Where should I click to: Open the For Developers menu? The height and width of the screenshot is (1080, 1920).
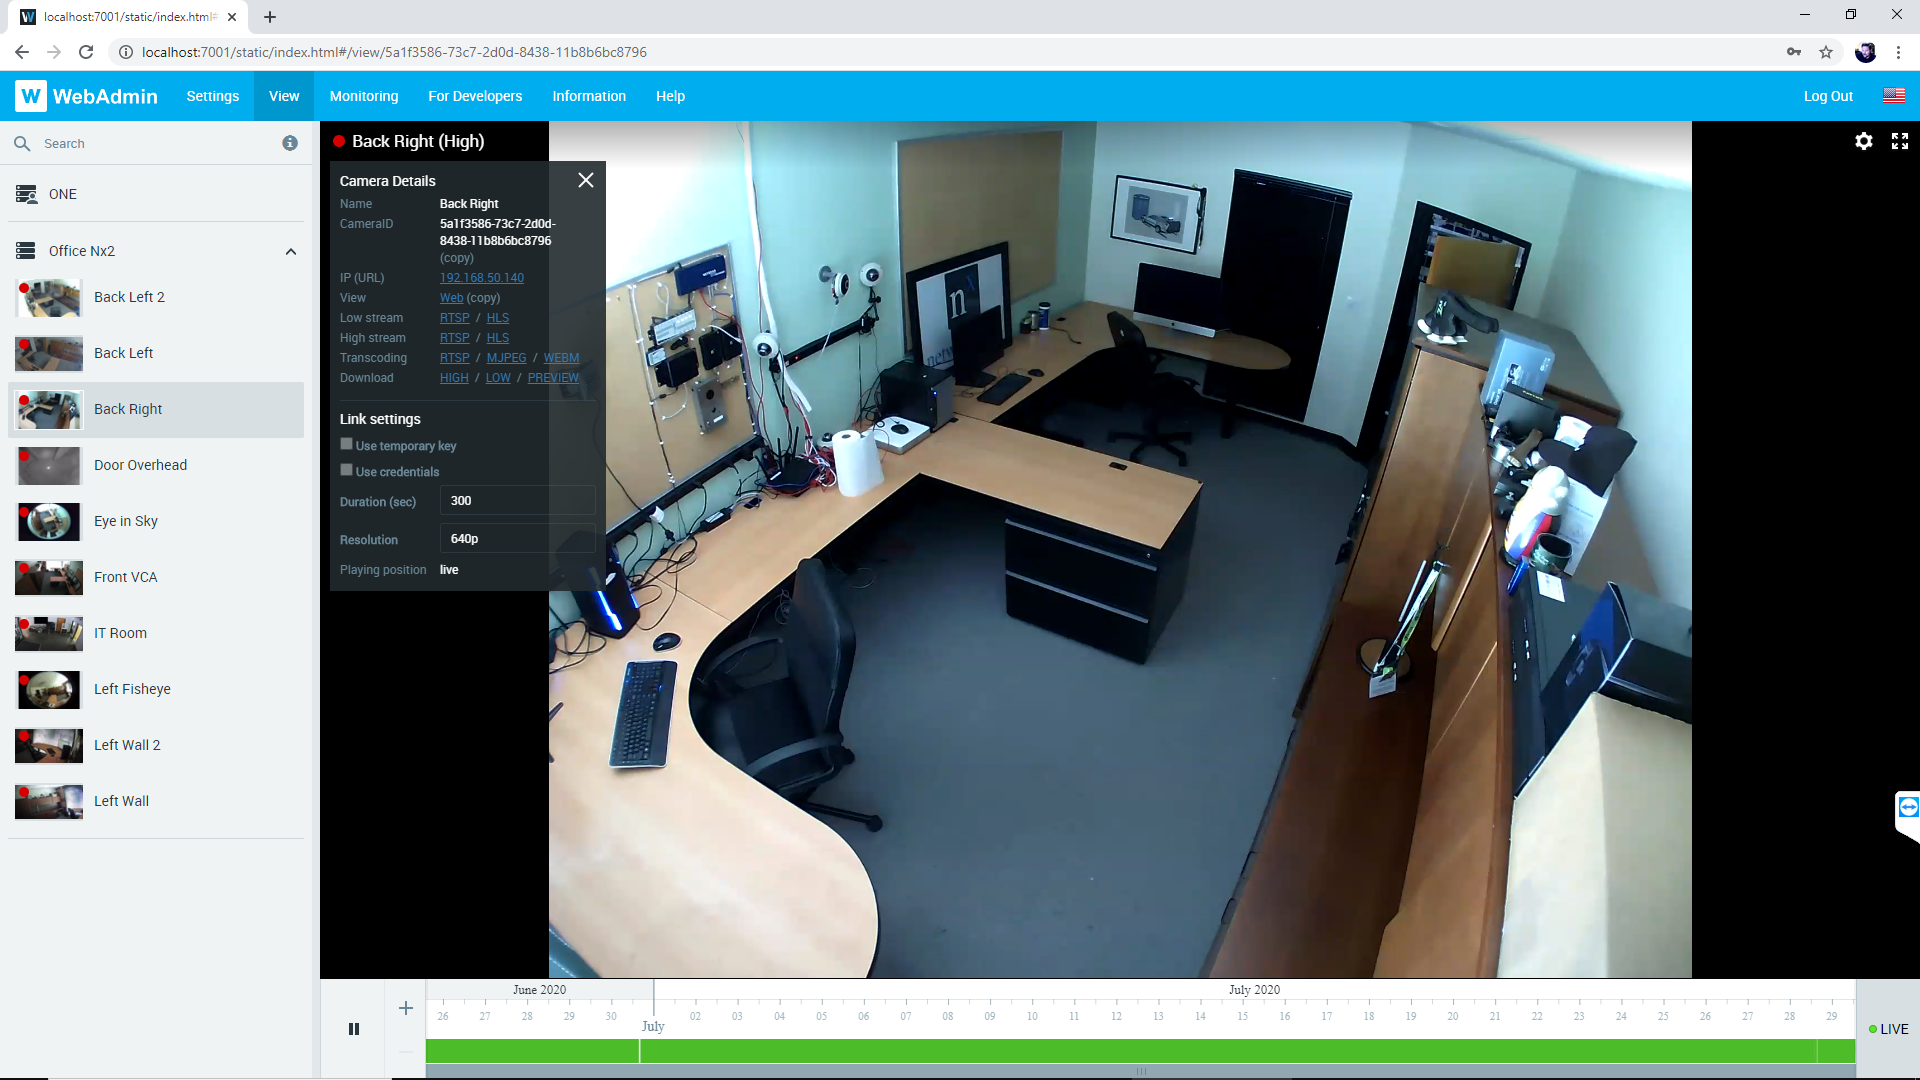click(x=475, y=96)
